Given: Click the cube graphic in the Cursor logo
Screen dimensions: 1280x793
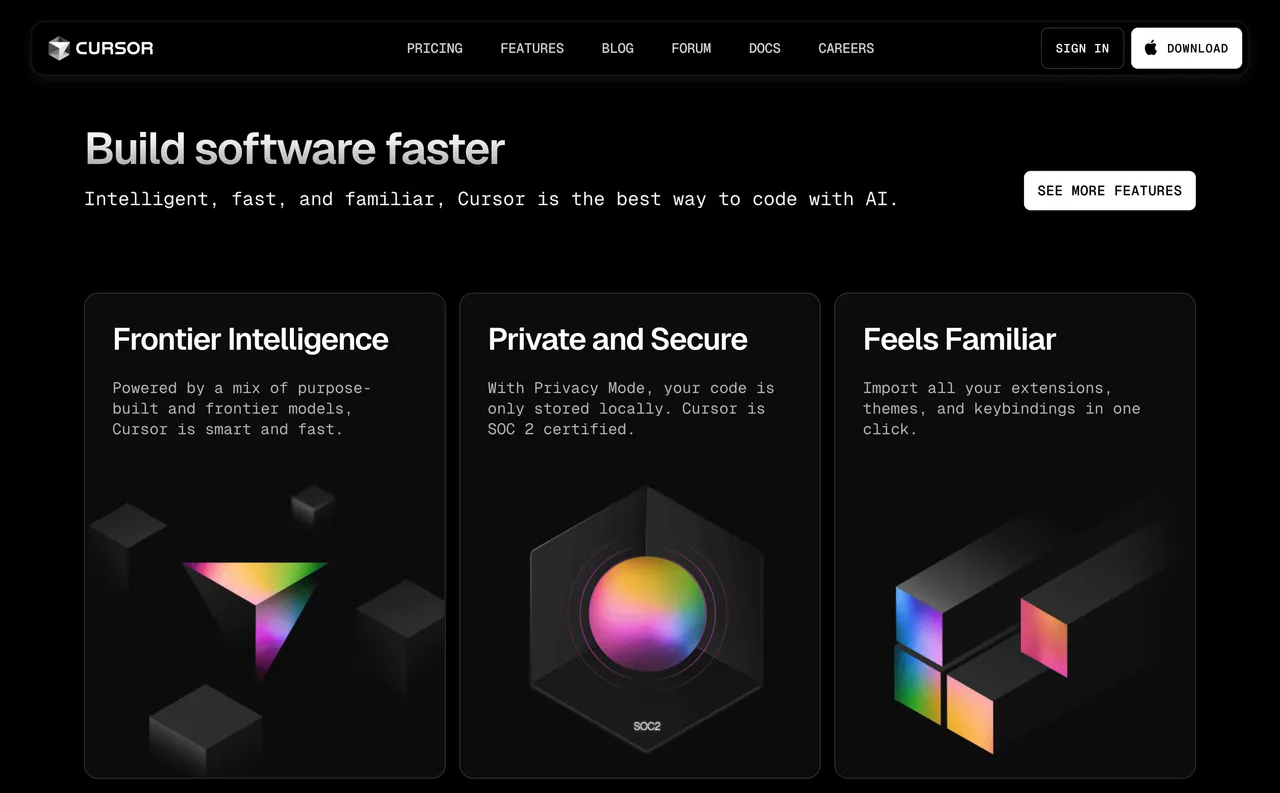Looking at the screenshot, I should [x=59, y=48].
